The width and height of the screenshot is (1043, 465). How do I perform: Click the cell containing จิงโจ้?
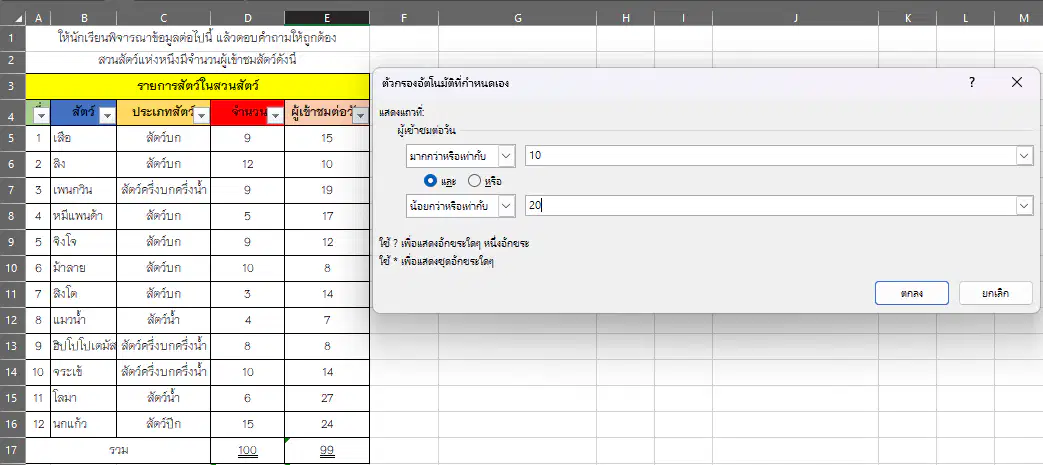click(x=83, y=242)
